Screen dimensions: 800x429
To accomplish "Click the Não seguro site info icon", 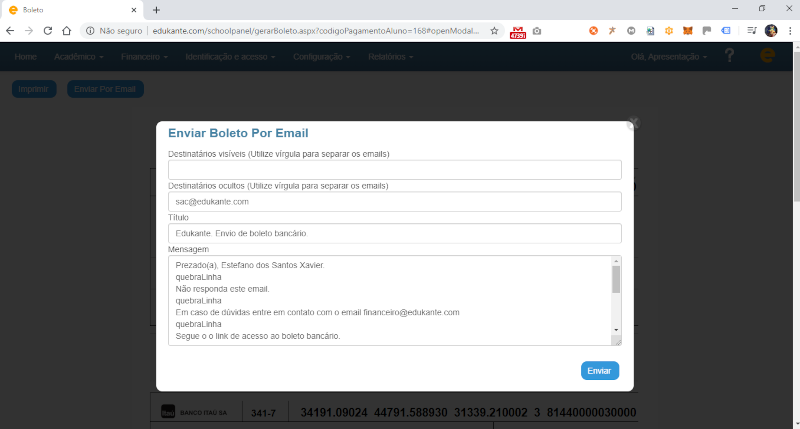I will (x=90, y=31).
